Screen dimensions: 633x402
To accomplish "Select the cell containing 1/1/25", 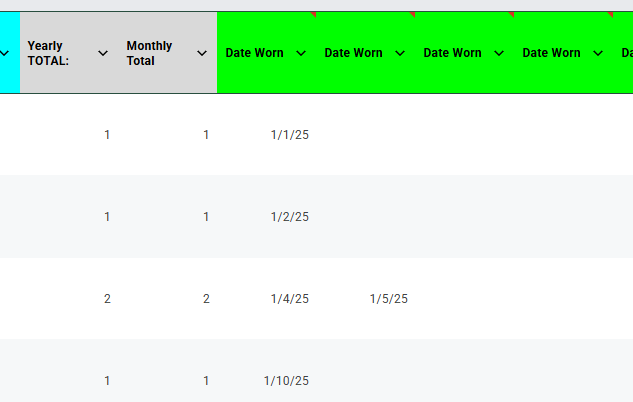I will tap(289, 135).
